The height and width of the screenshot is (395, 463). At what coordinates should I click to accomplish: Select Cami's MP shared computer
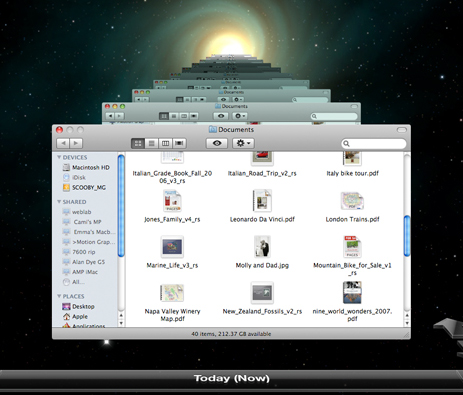click(x=82, y=222)
